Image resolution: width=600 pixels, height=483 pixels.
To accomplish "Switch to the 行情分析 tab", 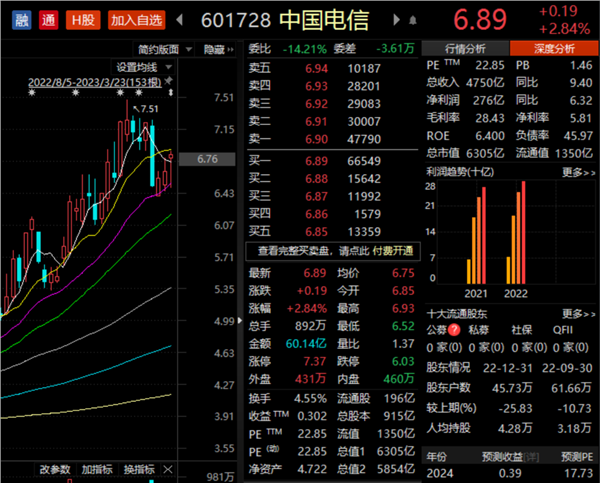I will [x=463, y=48].
